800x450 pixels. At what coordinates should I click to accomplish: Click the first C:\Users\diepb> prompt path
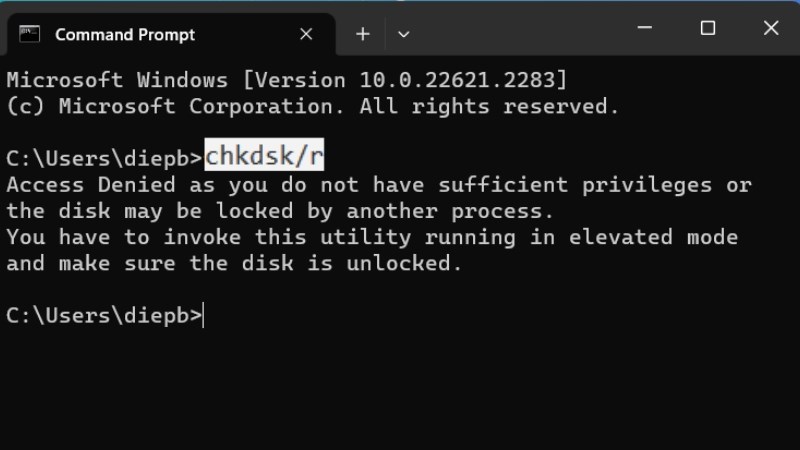102,158
